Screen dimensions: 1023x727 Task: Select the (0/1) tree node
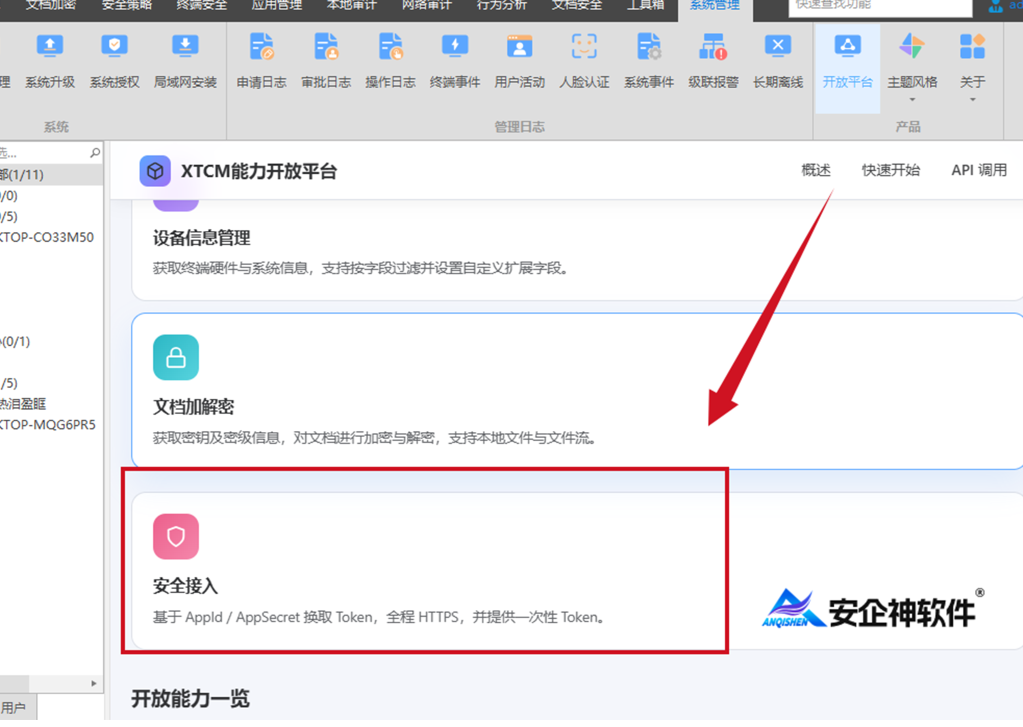tap(15, 341)
